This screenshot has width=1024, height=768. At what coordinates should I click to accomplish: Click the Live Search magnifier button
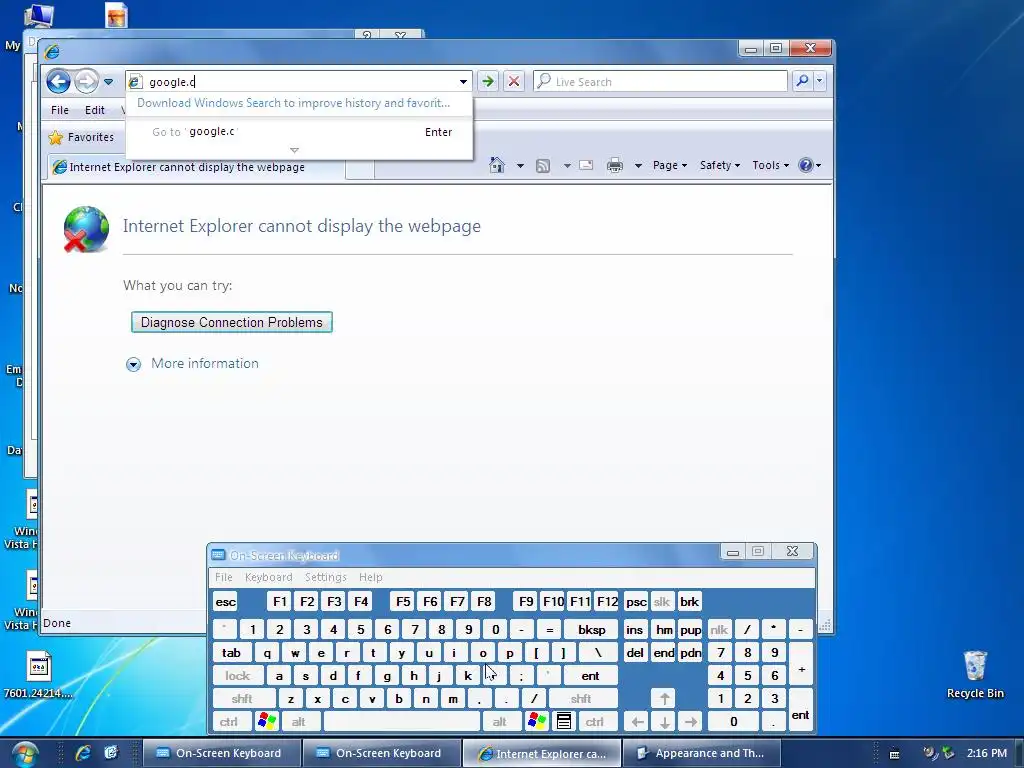click(x=803, y=81)
